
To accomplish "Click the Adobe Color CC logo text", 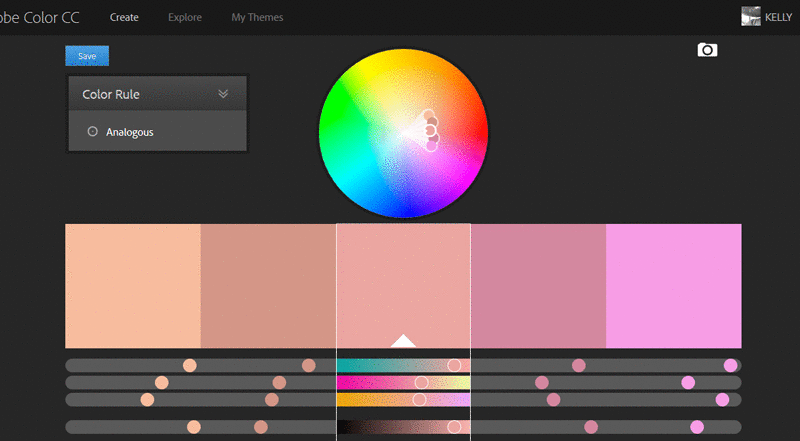I will point(40,17).
